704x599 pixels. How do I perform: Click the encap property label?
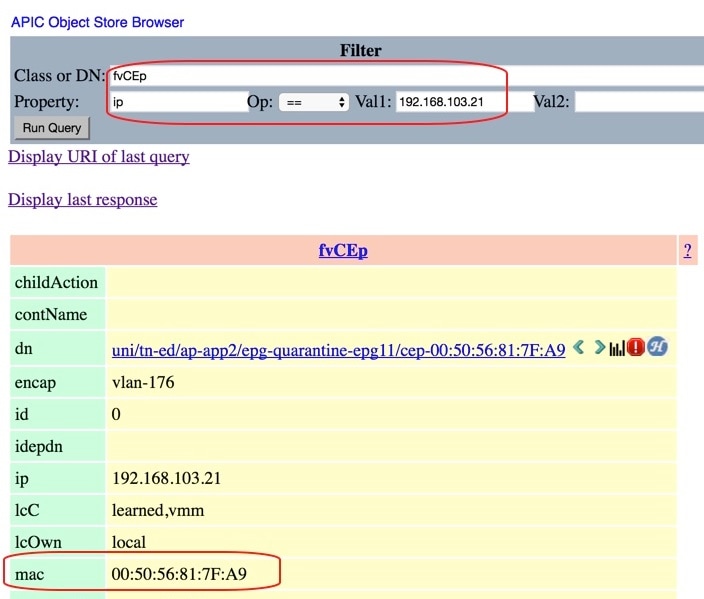coord(35,383)
